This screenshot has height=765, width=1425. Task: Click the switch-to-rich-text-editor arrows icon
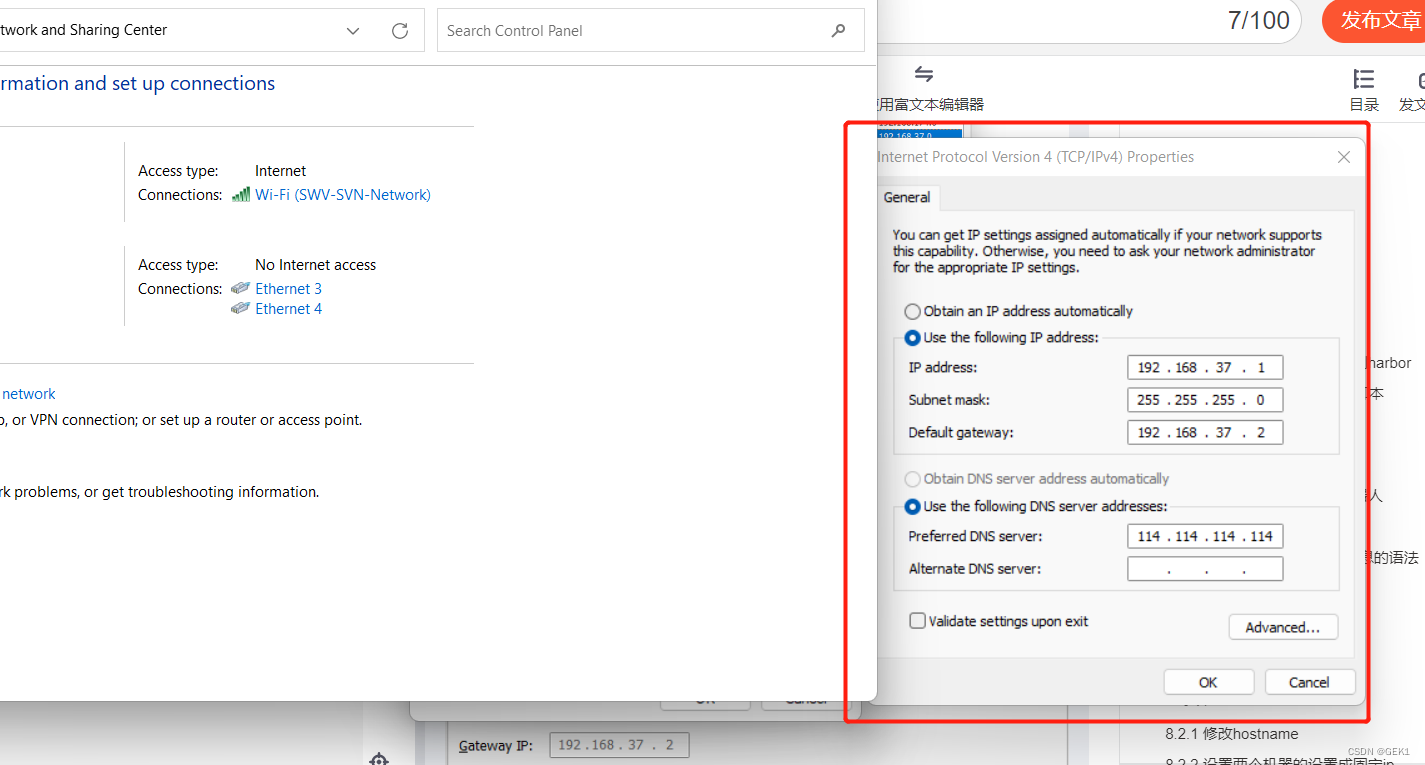coord(924,75)
